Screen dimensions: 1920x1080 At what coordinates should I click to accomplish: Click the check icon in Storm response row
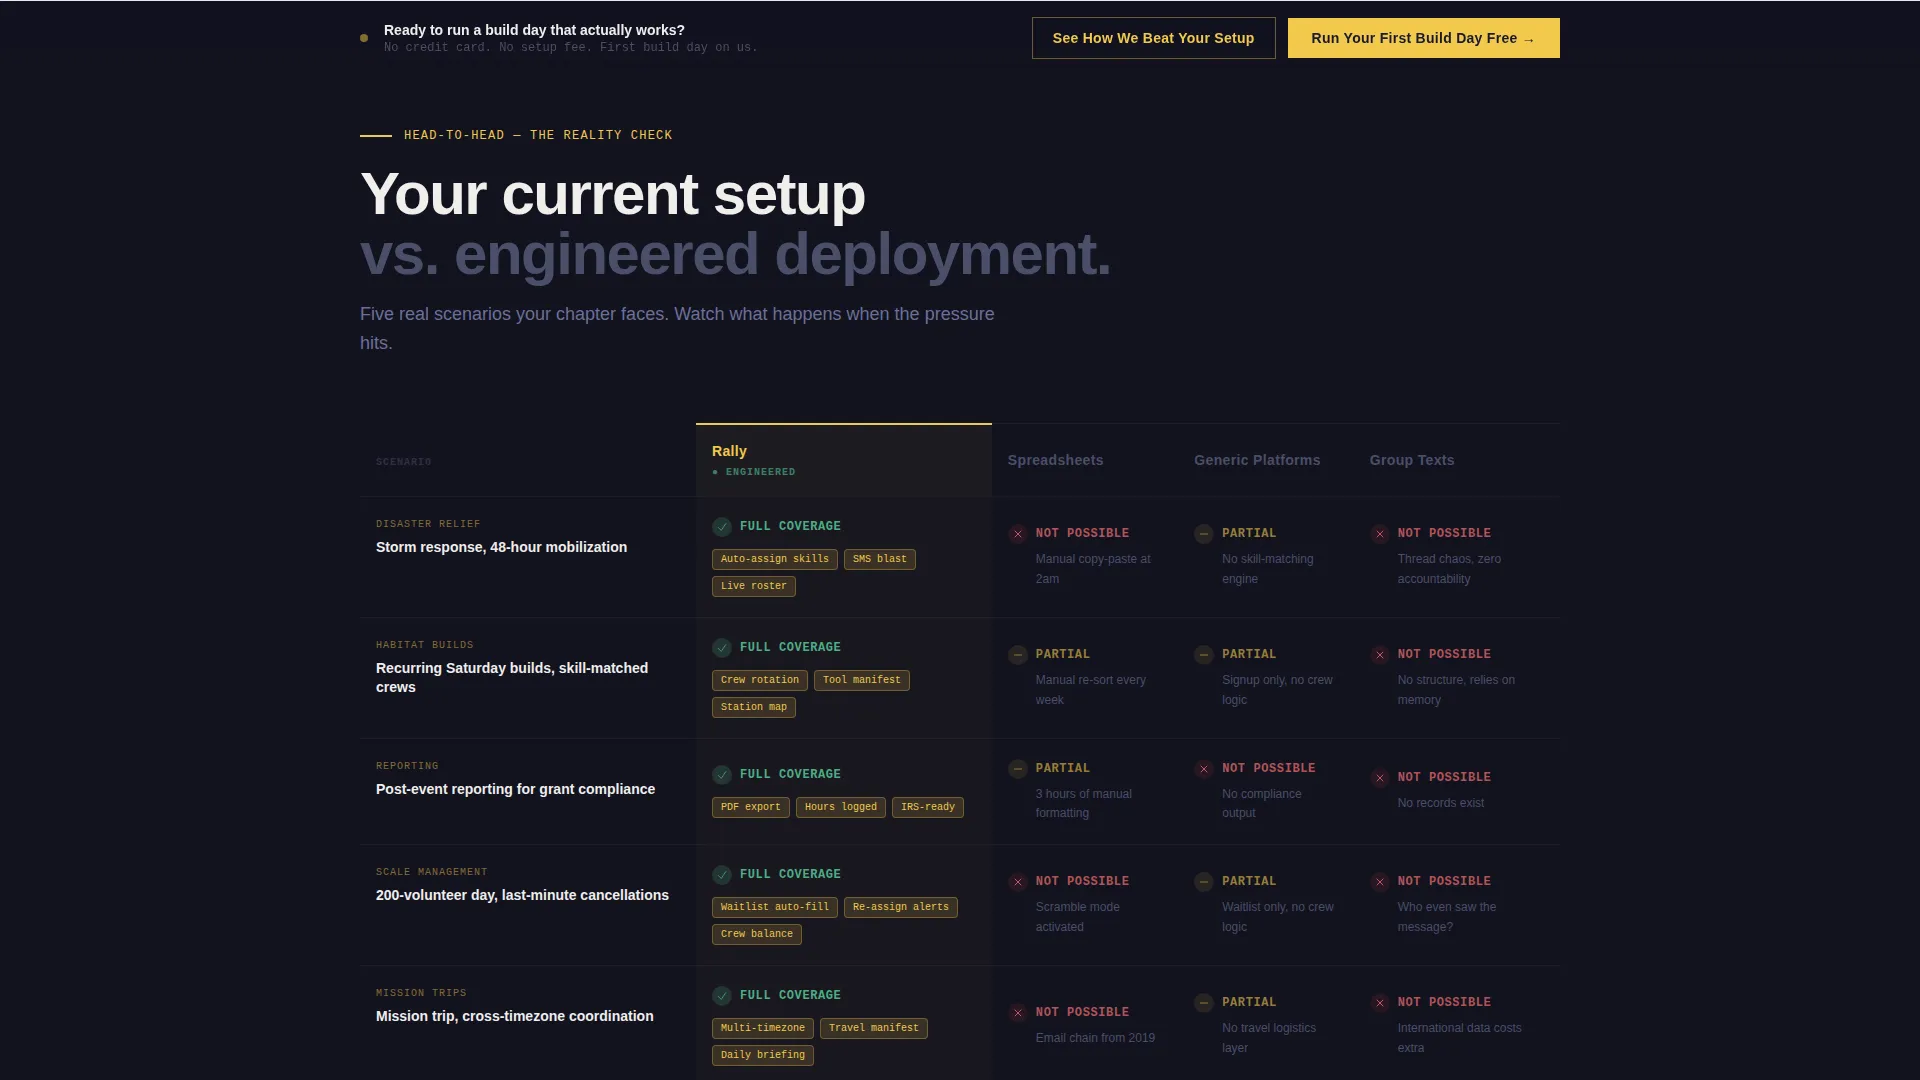pyautogui.click(x=722, y=527)
